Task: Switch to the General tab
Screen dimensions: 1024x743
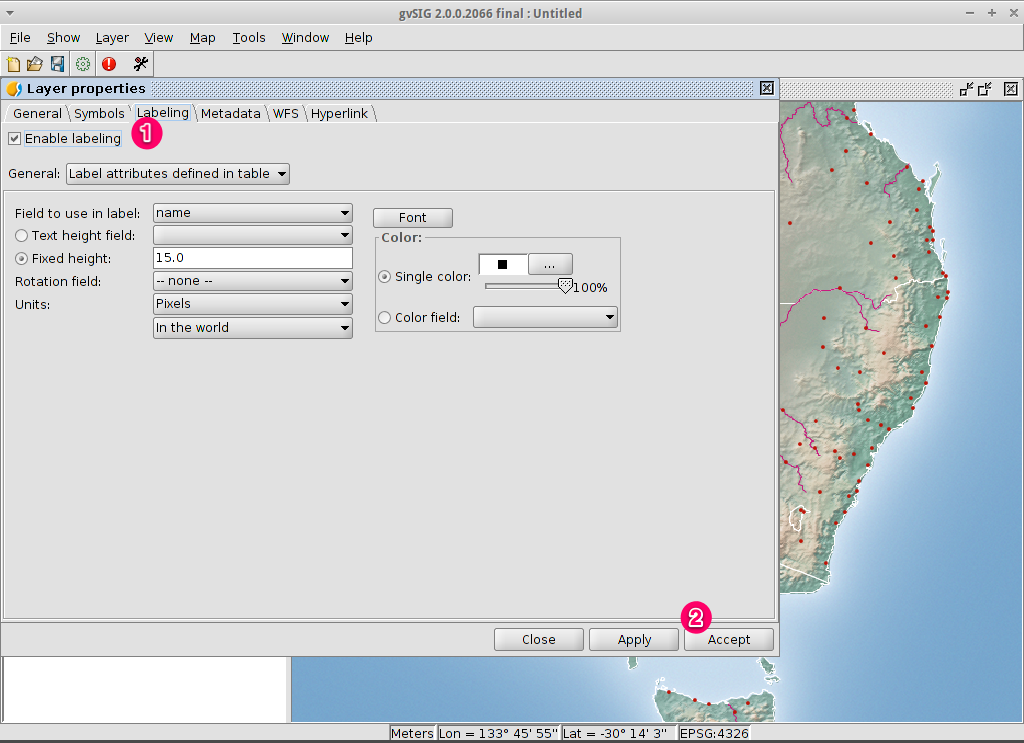Action: [37, 114]
